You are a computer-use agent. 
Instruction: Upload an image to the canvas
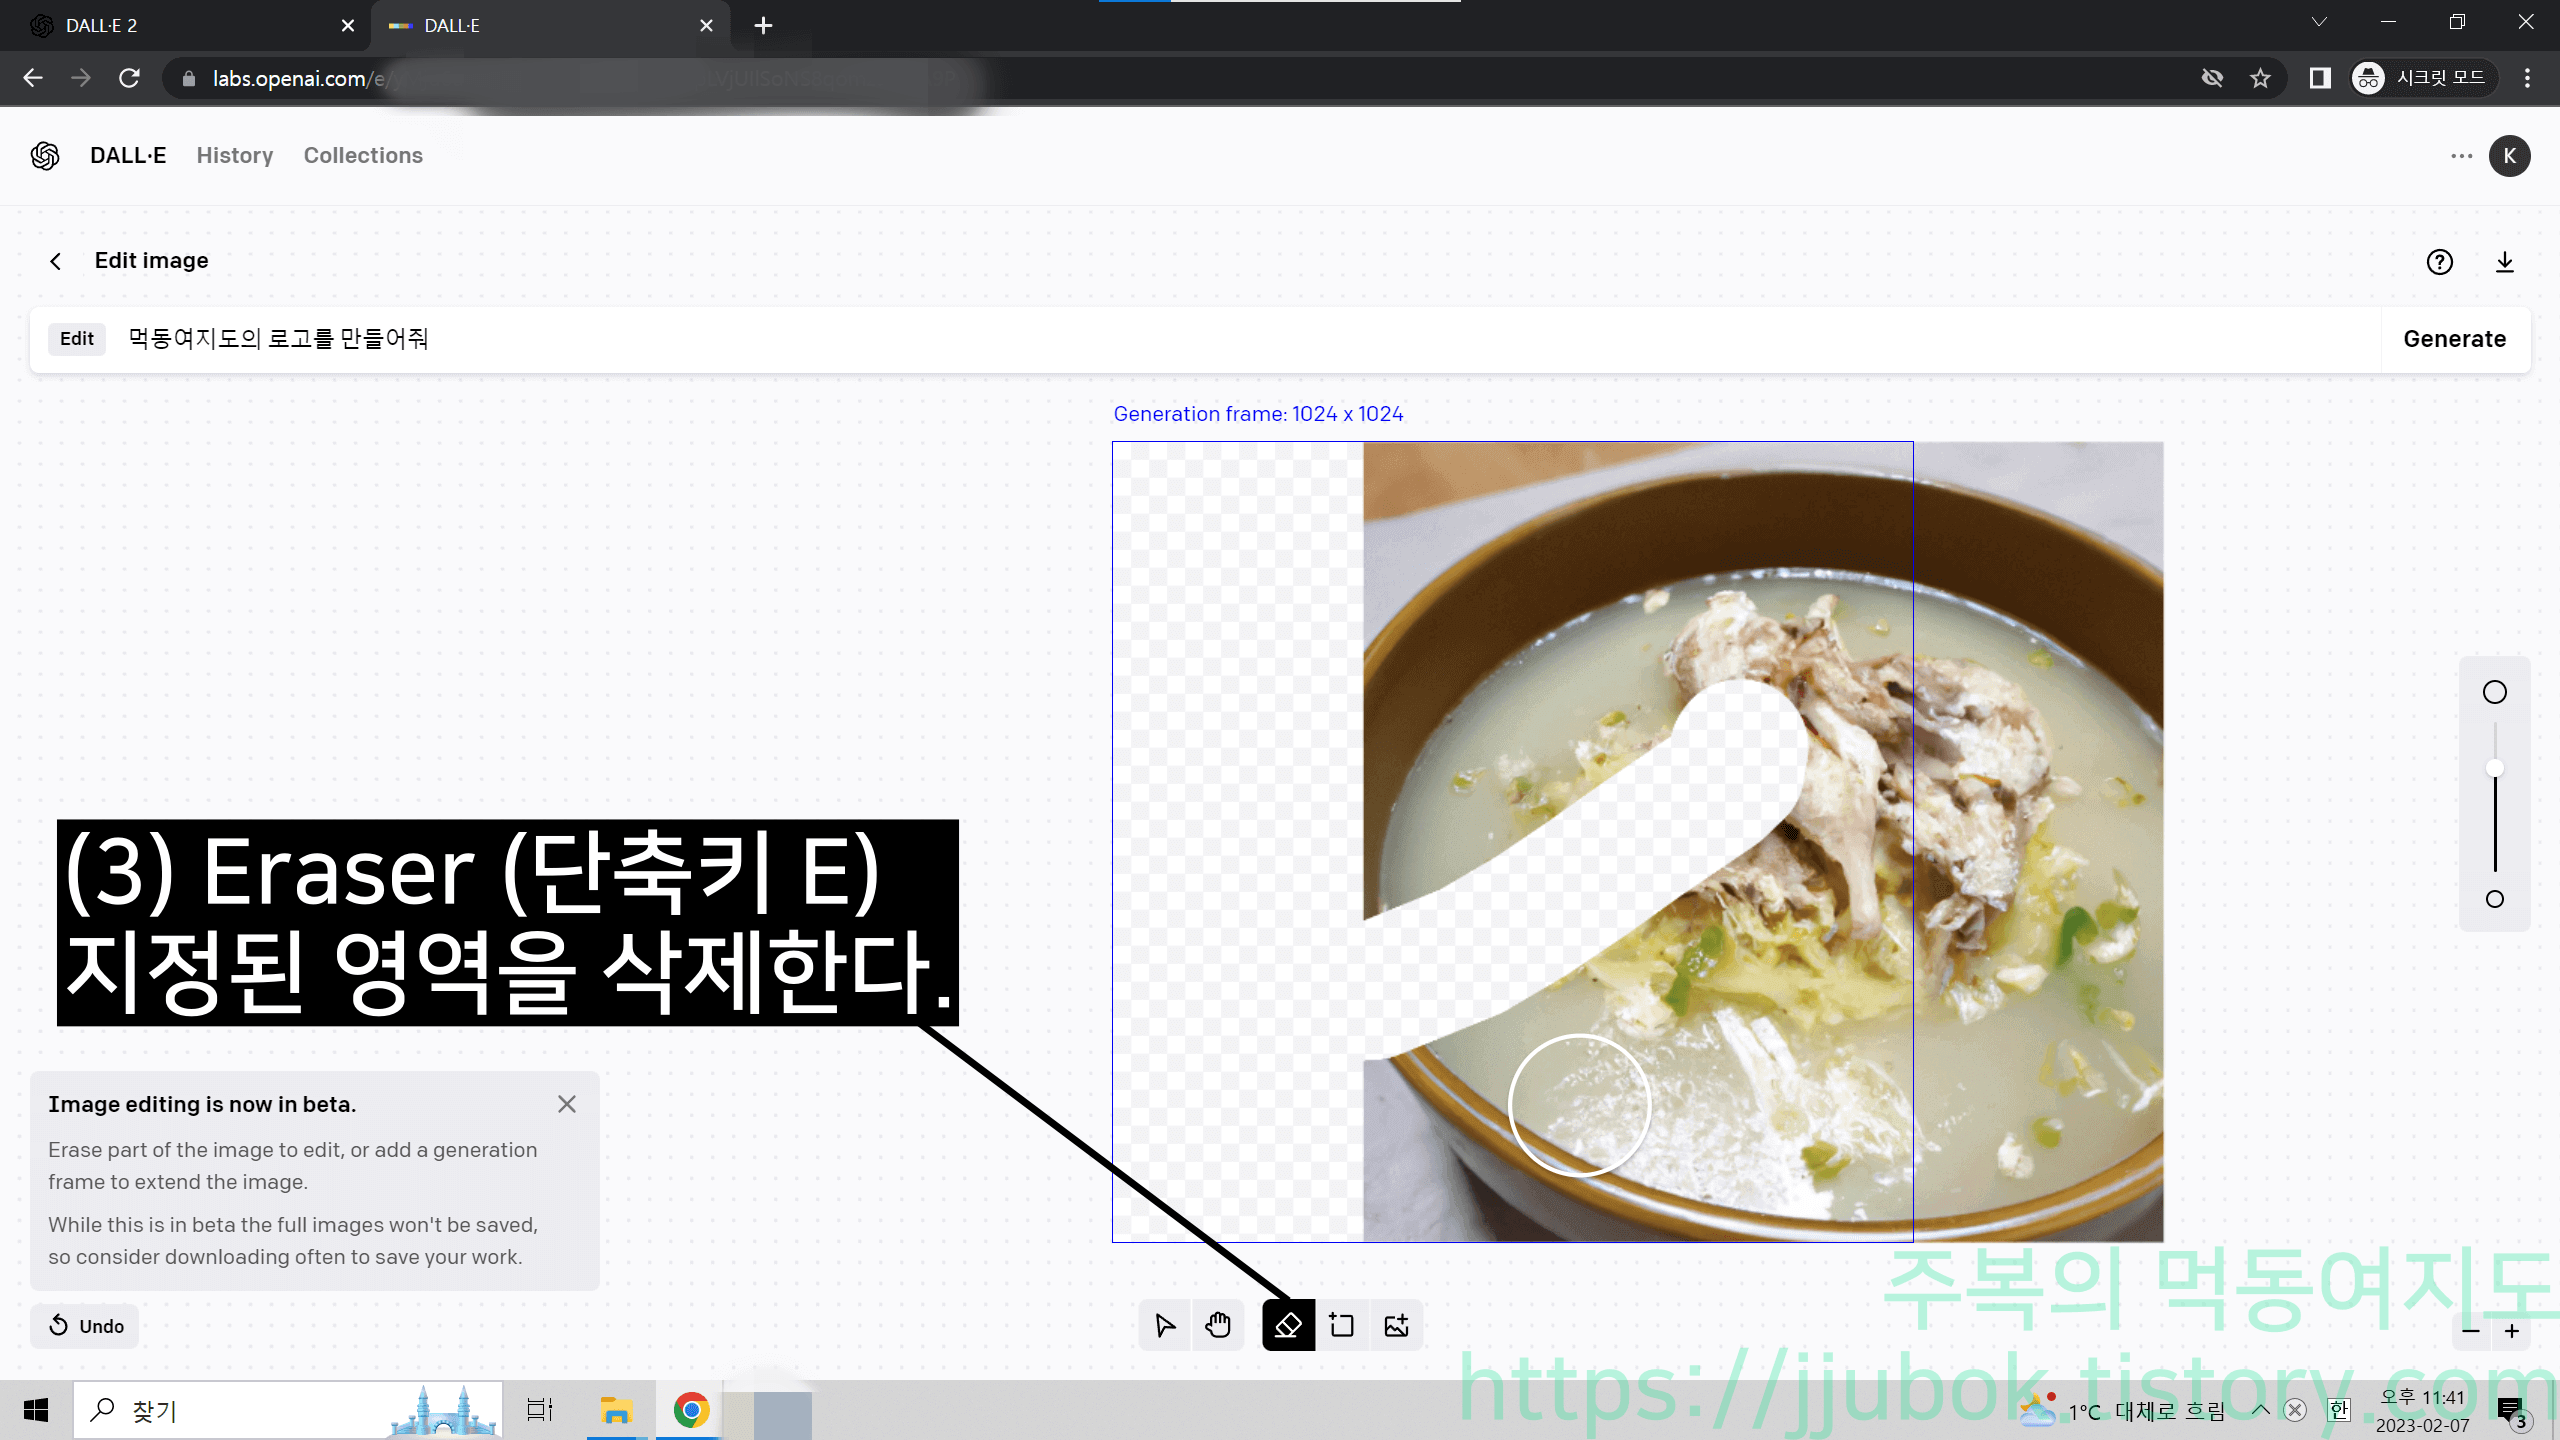1396,1325
